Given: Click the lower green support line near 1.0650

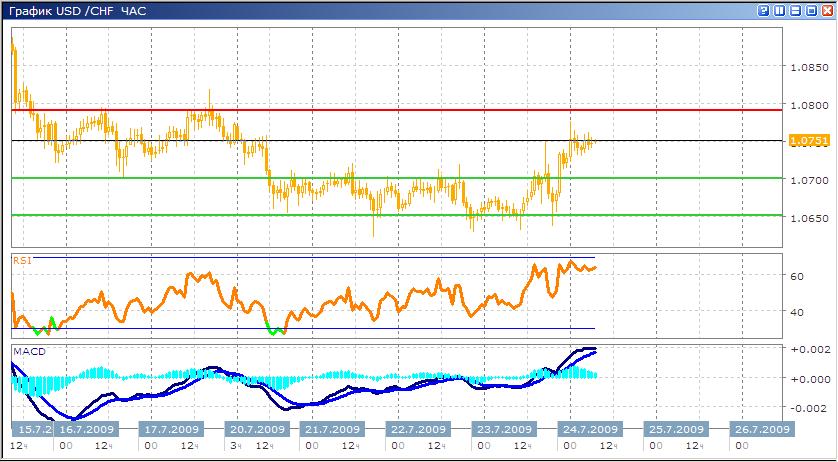Looking at the screenshot, I should click(x=400, y=215).
